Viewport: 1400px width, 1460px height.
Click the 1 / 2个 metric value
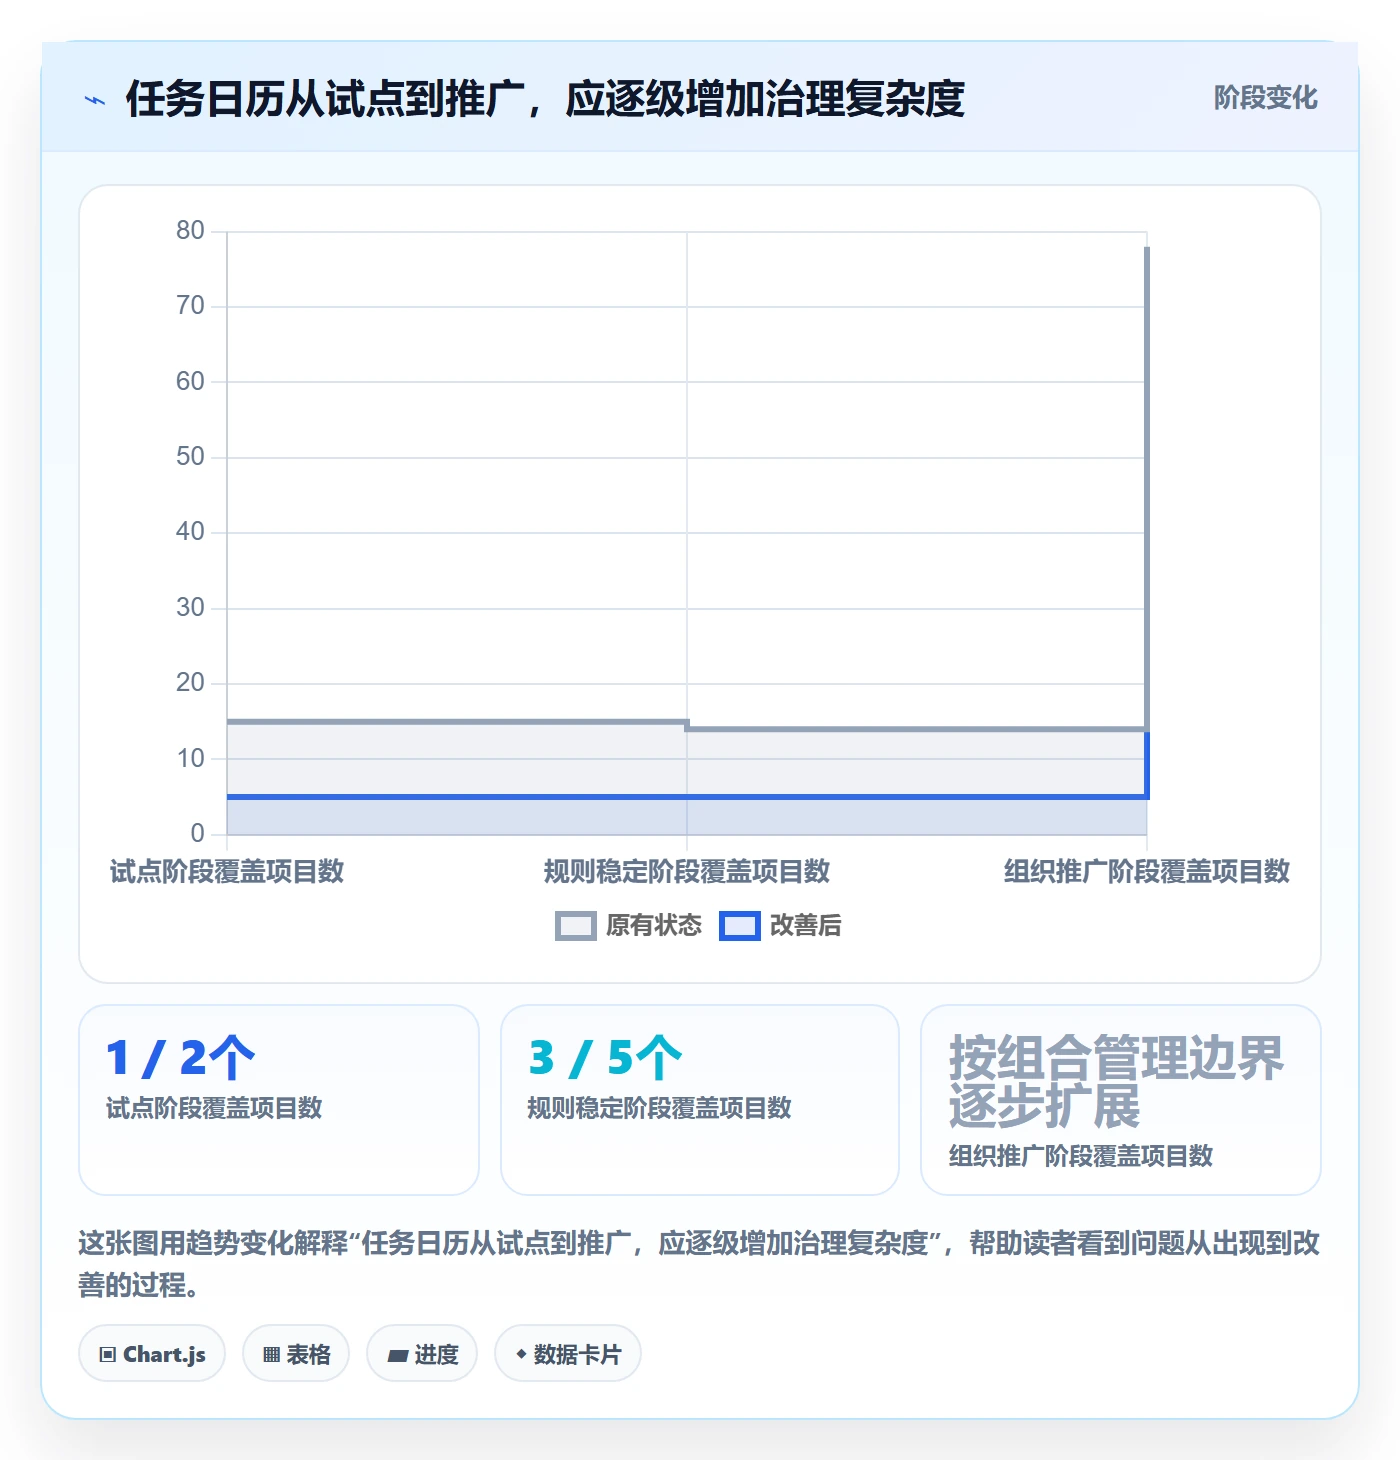(181, 1058)
